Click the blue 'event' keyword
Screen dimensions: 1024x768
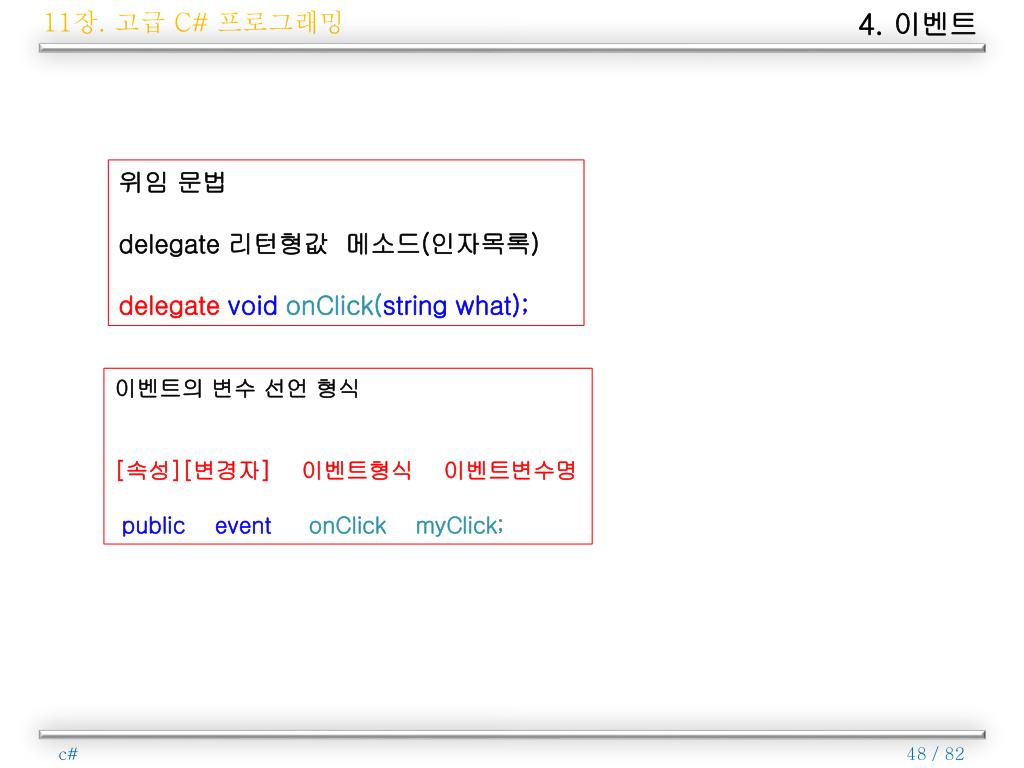pyautogui.click(x=243, y=526)
